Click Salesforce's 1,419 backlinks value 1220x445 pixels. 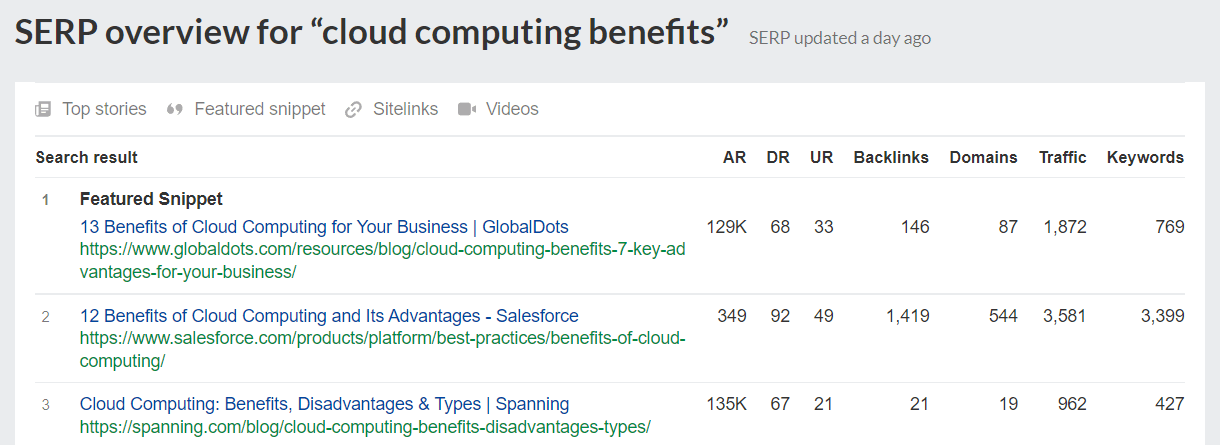point(907,316)
